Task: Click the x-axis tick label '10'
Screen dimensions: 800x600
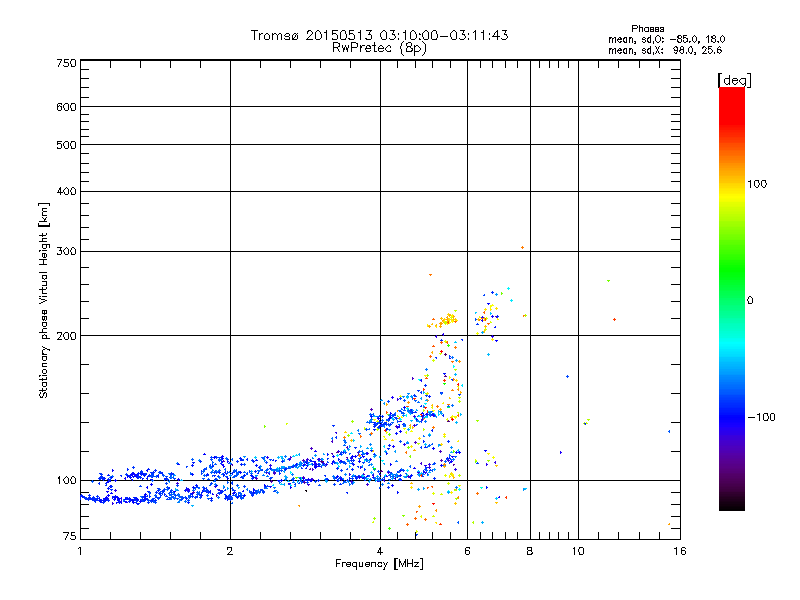Action: coord(578,551)
